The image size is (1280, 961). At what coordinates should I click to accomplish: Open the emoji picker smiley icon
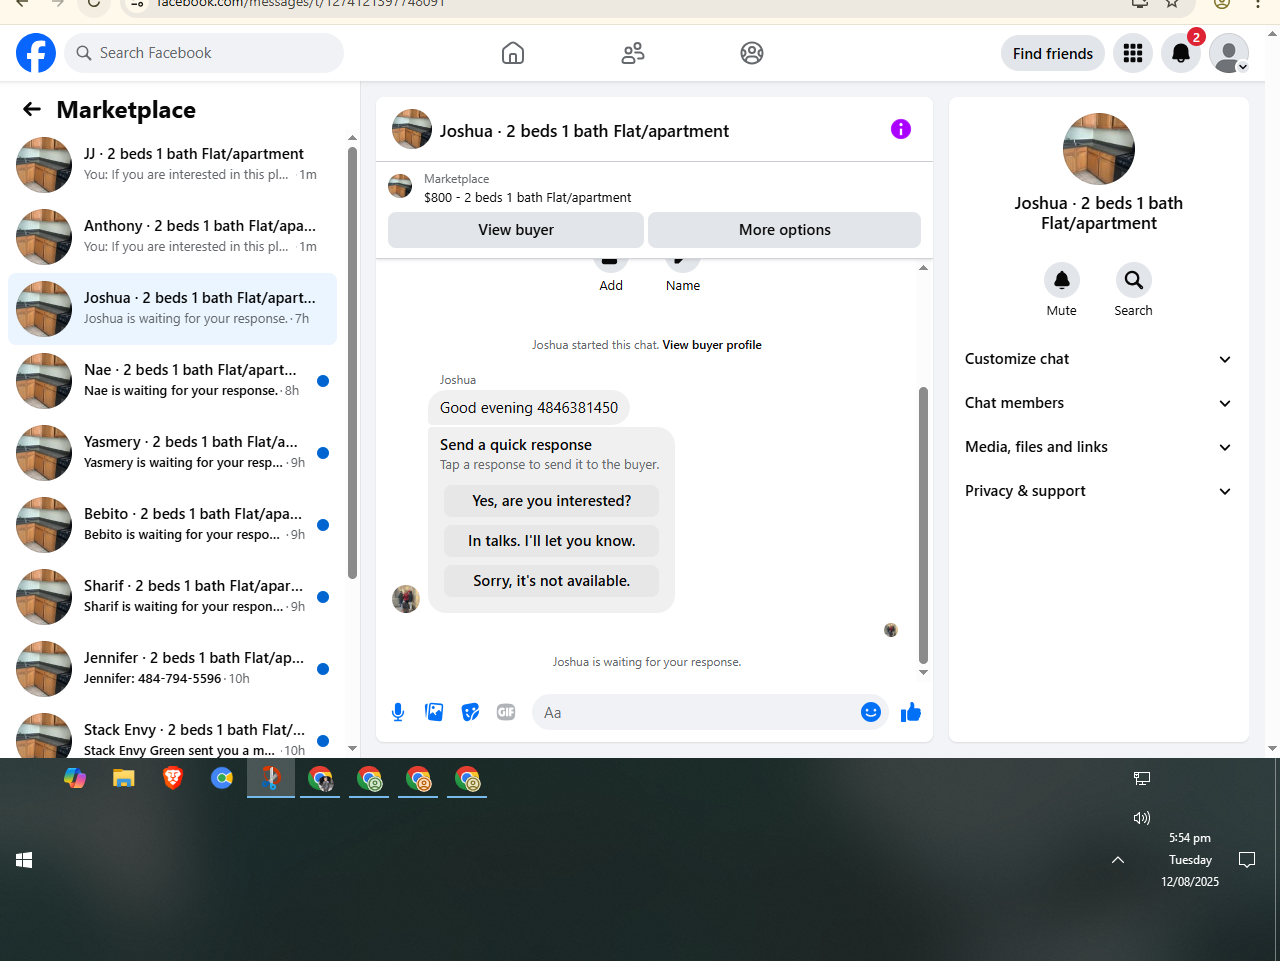pos(871,712)
